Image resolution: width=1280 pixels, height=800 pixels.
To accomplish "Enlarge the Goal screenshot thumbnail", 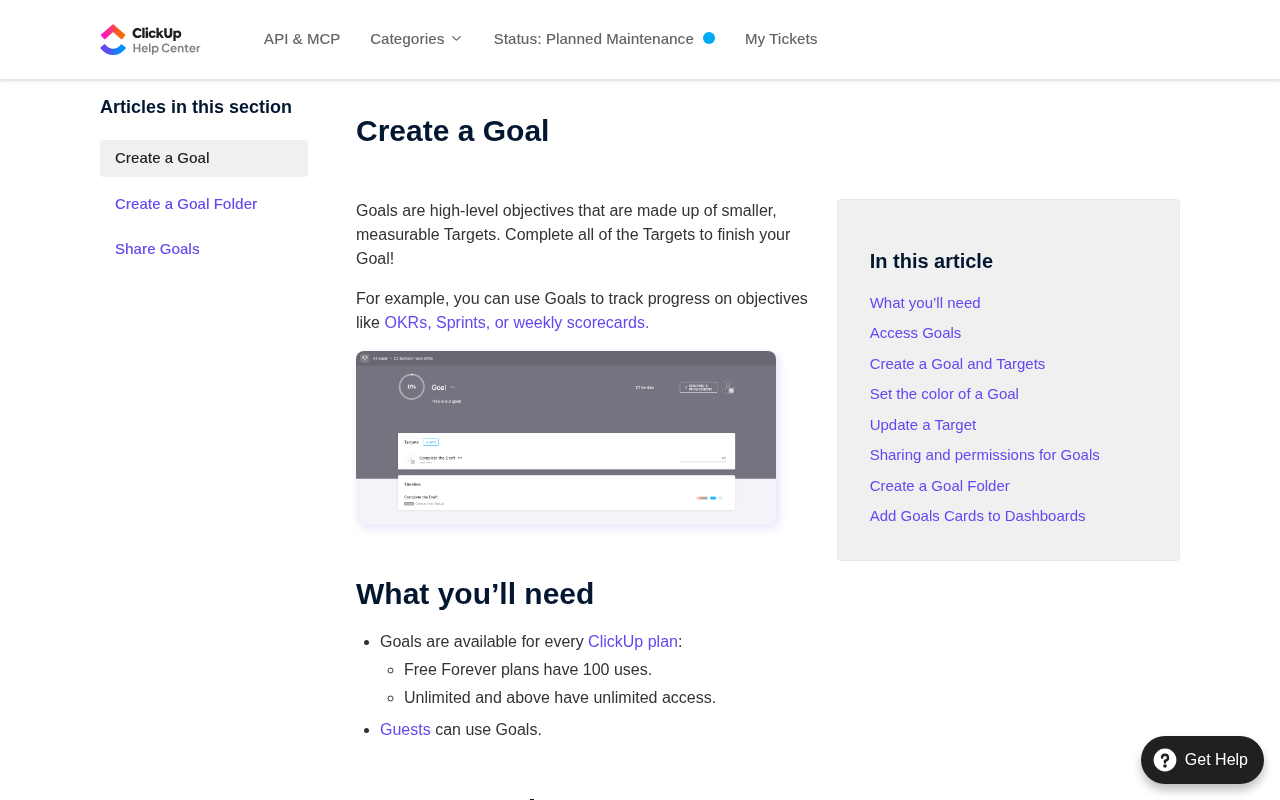I will [x=566, y=438].
